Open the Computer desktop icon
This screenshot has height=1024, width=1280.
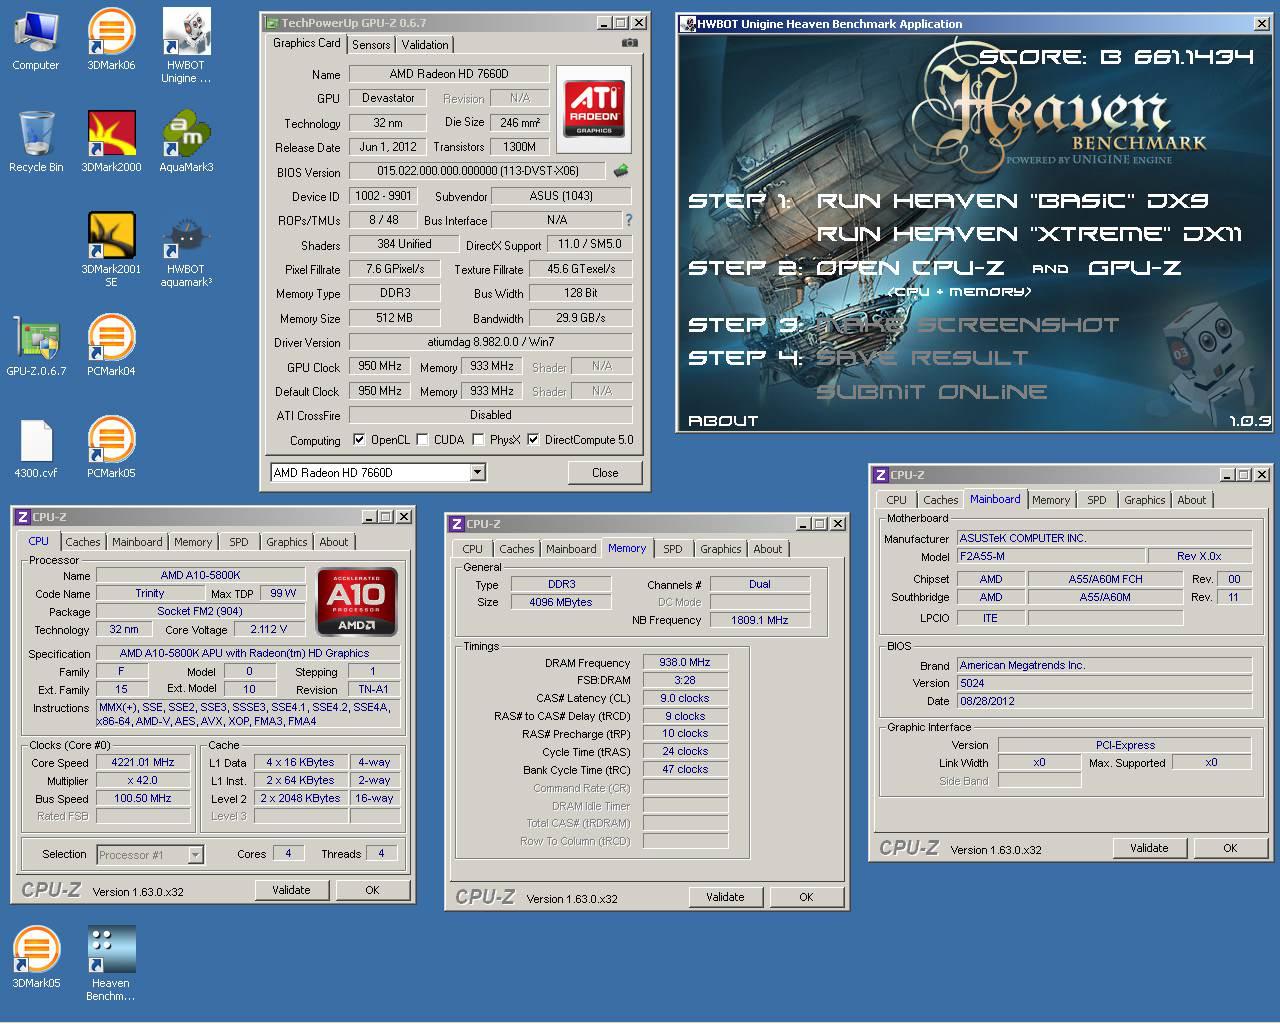[x=35, y=40]
